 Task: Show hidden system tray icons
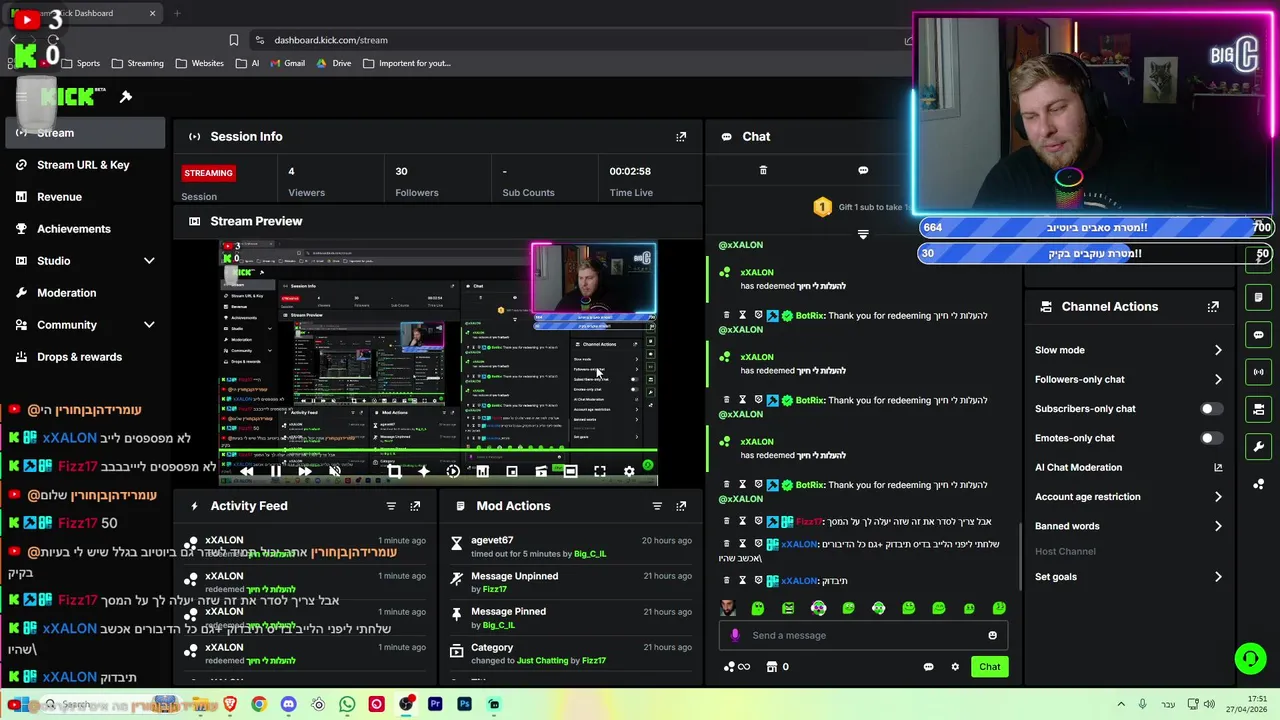point(1120,704)
